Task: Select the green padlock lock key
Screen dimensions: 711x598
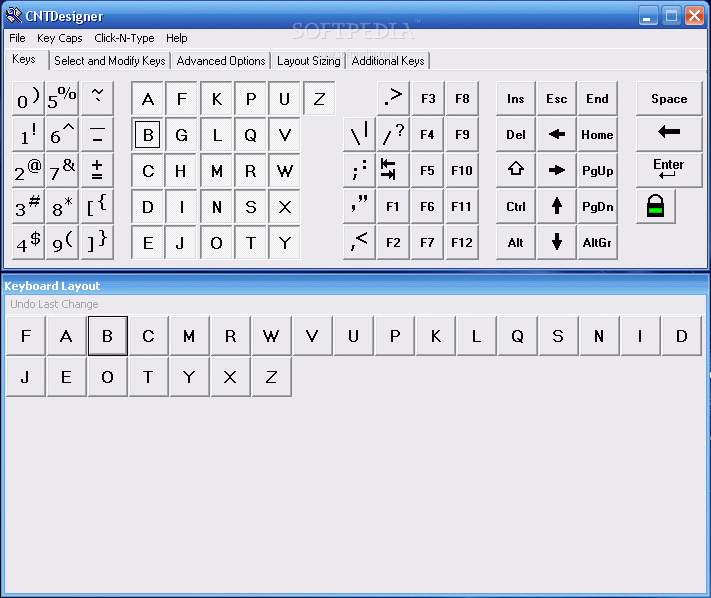Action: (655, 206)
